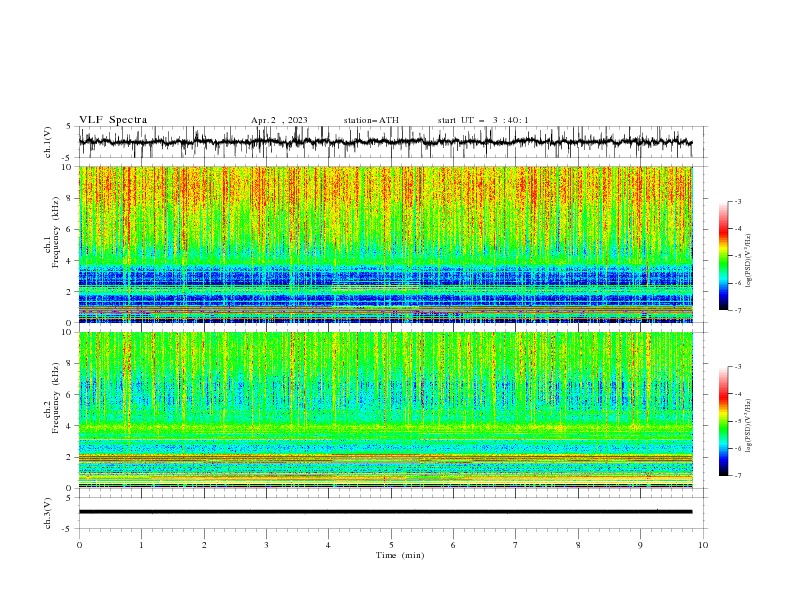This screenshot has height=612, width=792.
Task: Click the time axis tick label "7"
Action: pos(516,545)
